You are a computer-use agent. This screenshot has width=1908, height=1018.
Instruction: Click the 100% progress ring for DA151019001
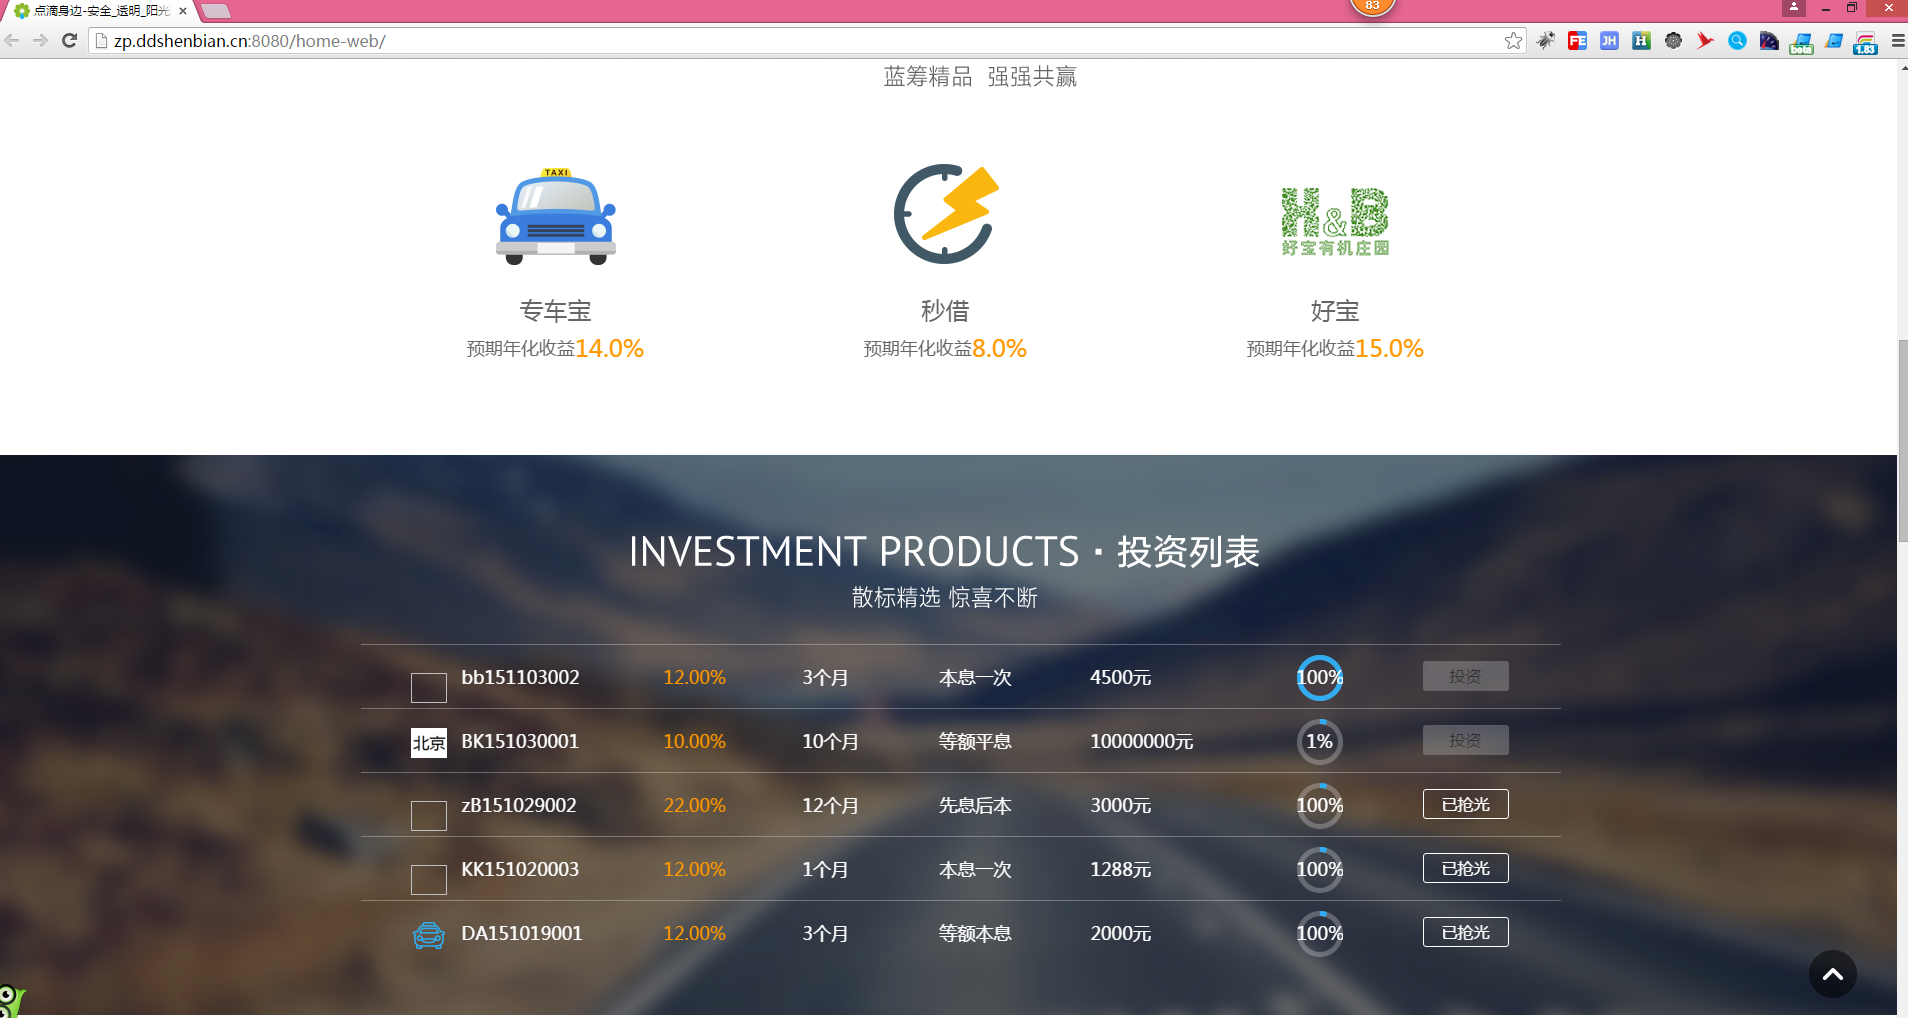[1320, 934]
